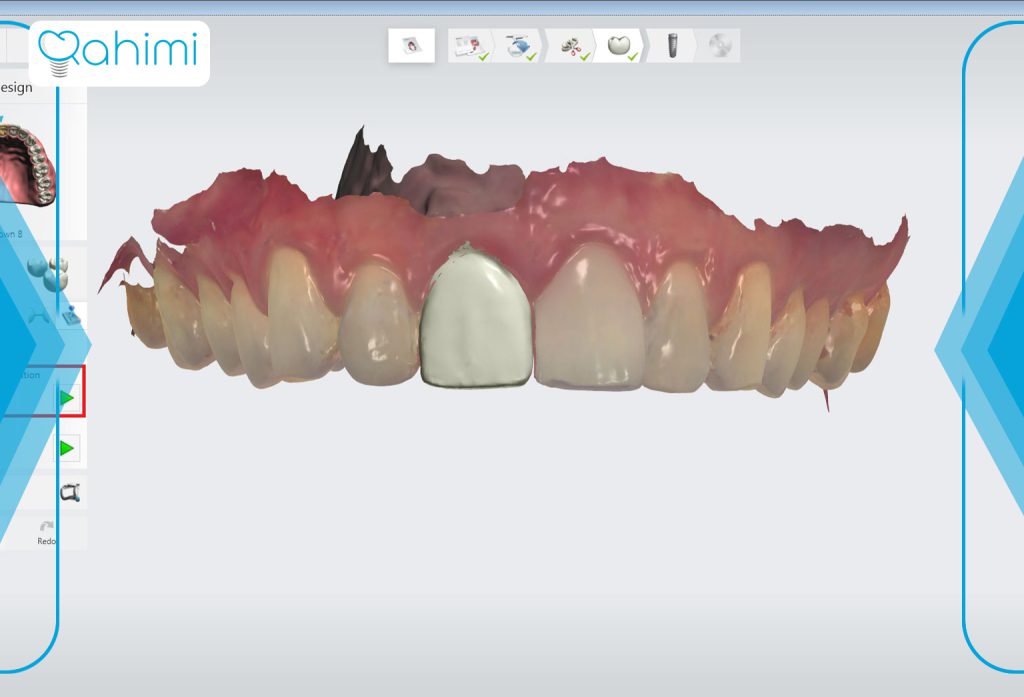Click the green play arrow in red box
Screen dimensions: 1024x697
coord(67,398)
